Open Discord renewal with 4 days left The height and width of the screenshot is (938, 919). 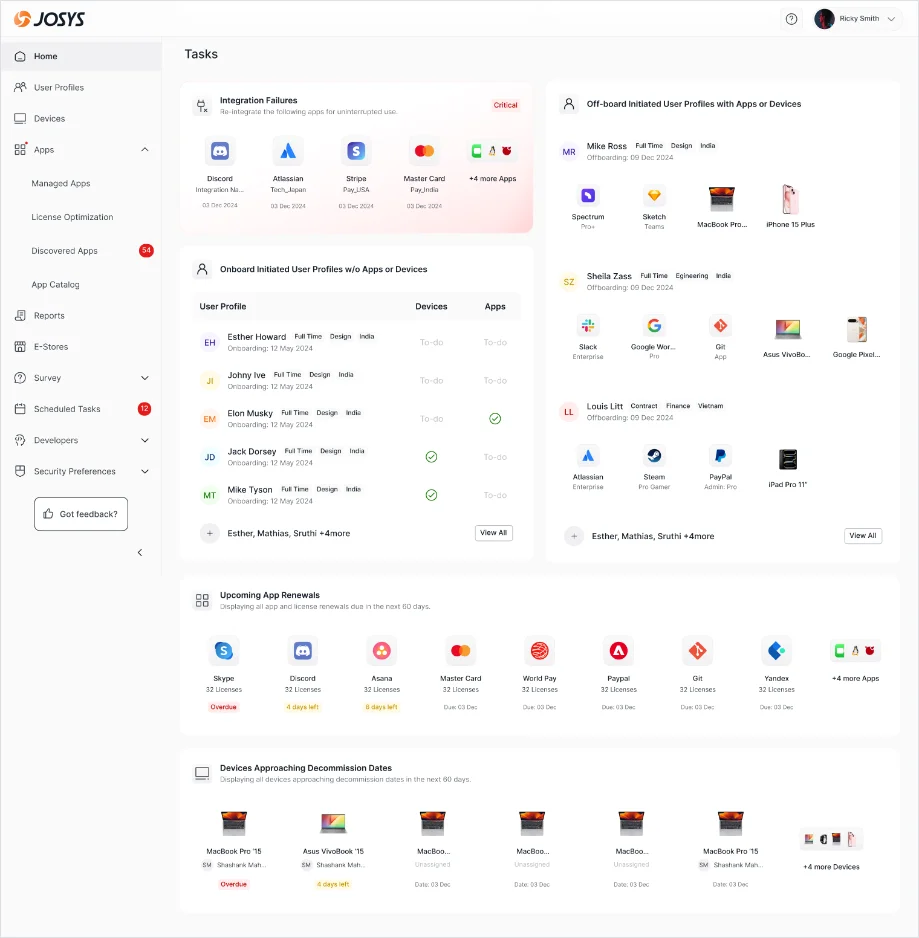[x=303, y=651]
